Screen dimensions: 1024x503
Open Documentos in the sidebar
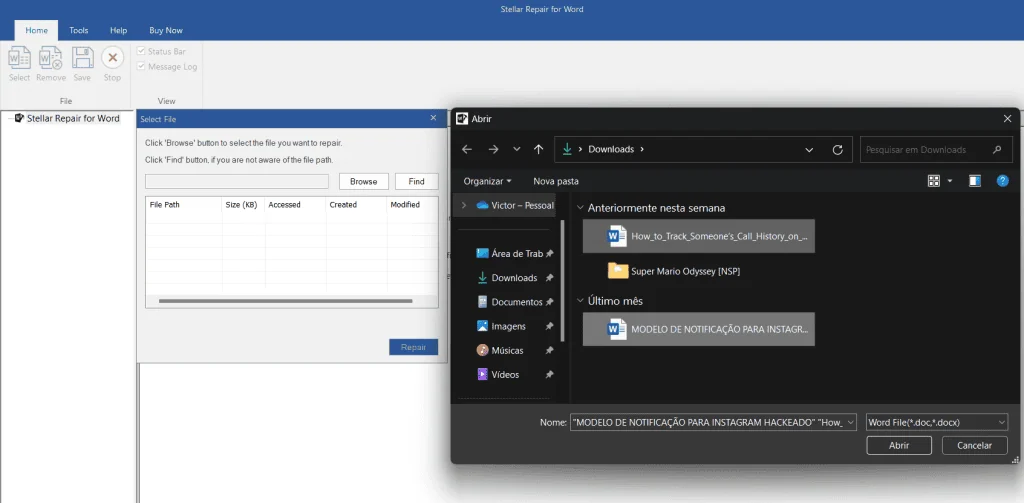[x=510, y=302]
